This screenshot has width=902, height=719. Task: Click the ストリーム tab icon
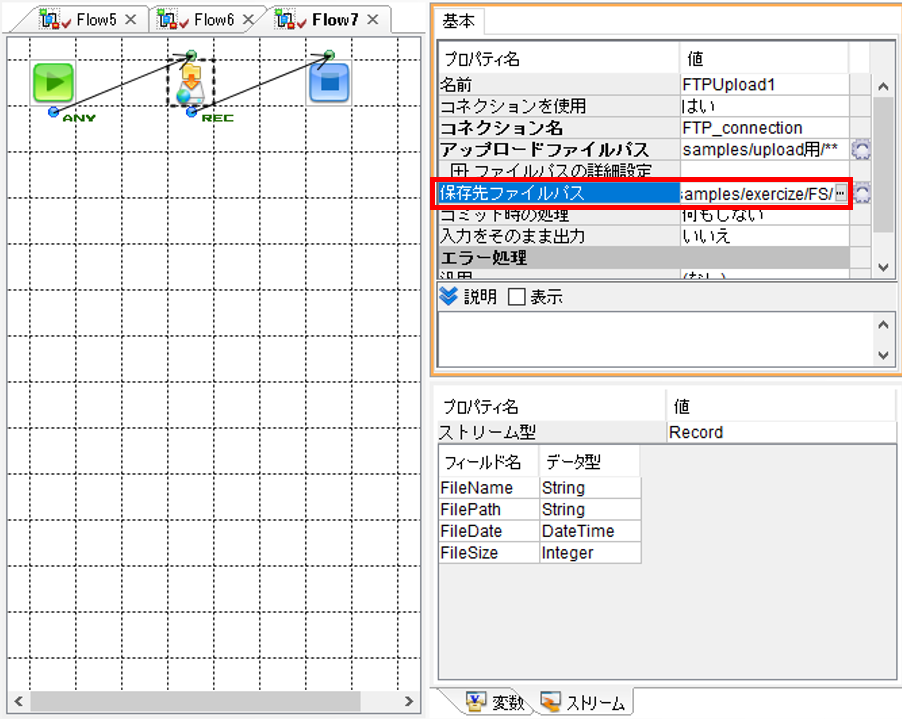click(x=551, y=701)
